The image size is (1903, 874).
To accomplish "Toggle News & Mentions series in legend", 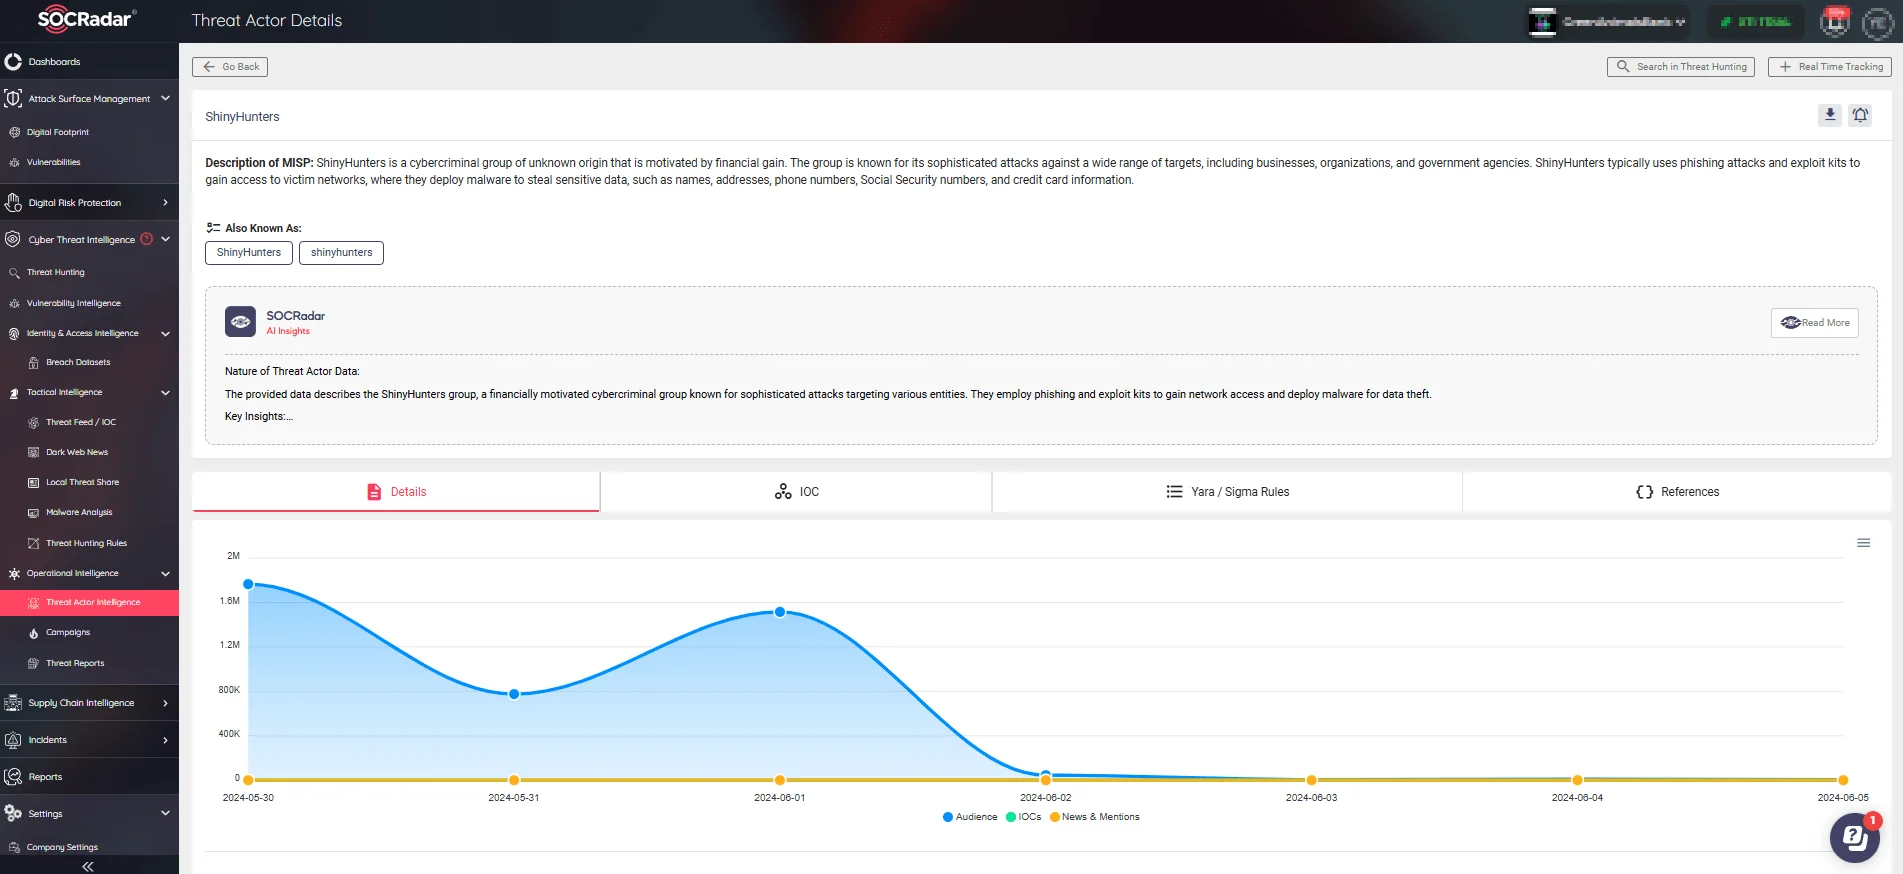I will [x=1095, y=817].
